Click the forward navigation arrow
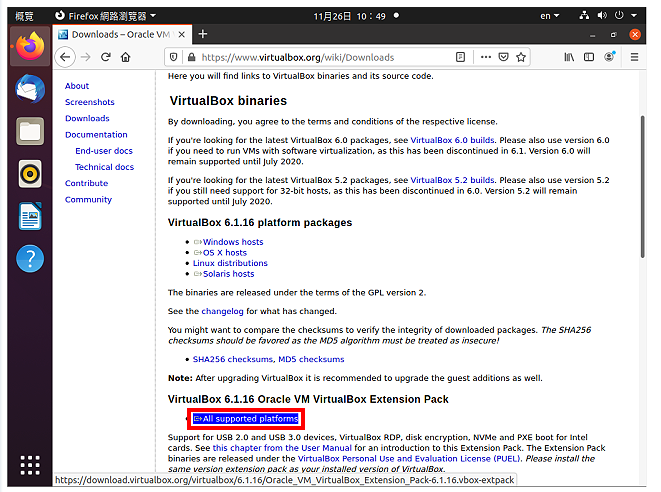 pyautogui.click(x=86, y=57)
